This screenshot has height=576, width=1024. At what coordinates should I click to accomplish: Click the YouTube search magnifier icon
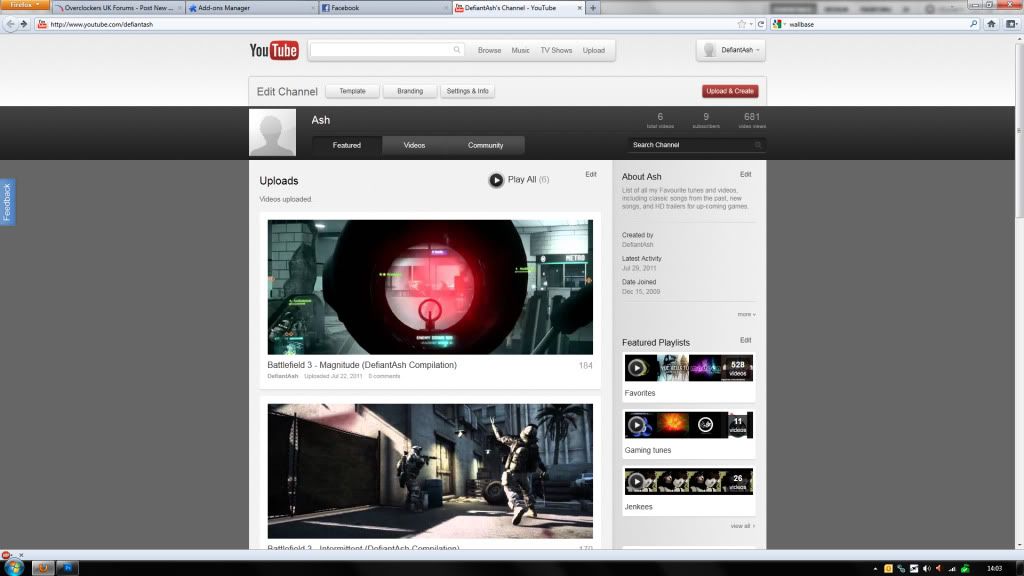point(457,50)
